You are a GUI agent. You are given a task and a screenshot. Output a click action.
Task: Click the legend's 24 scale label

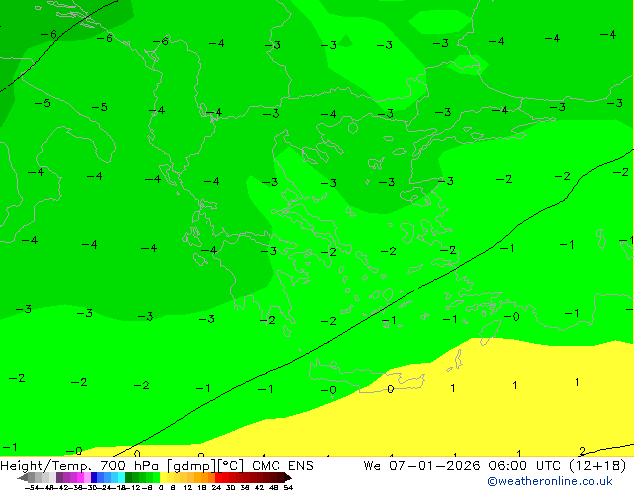[x=216, y=487]
